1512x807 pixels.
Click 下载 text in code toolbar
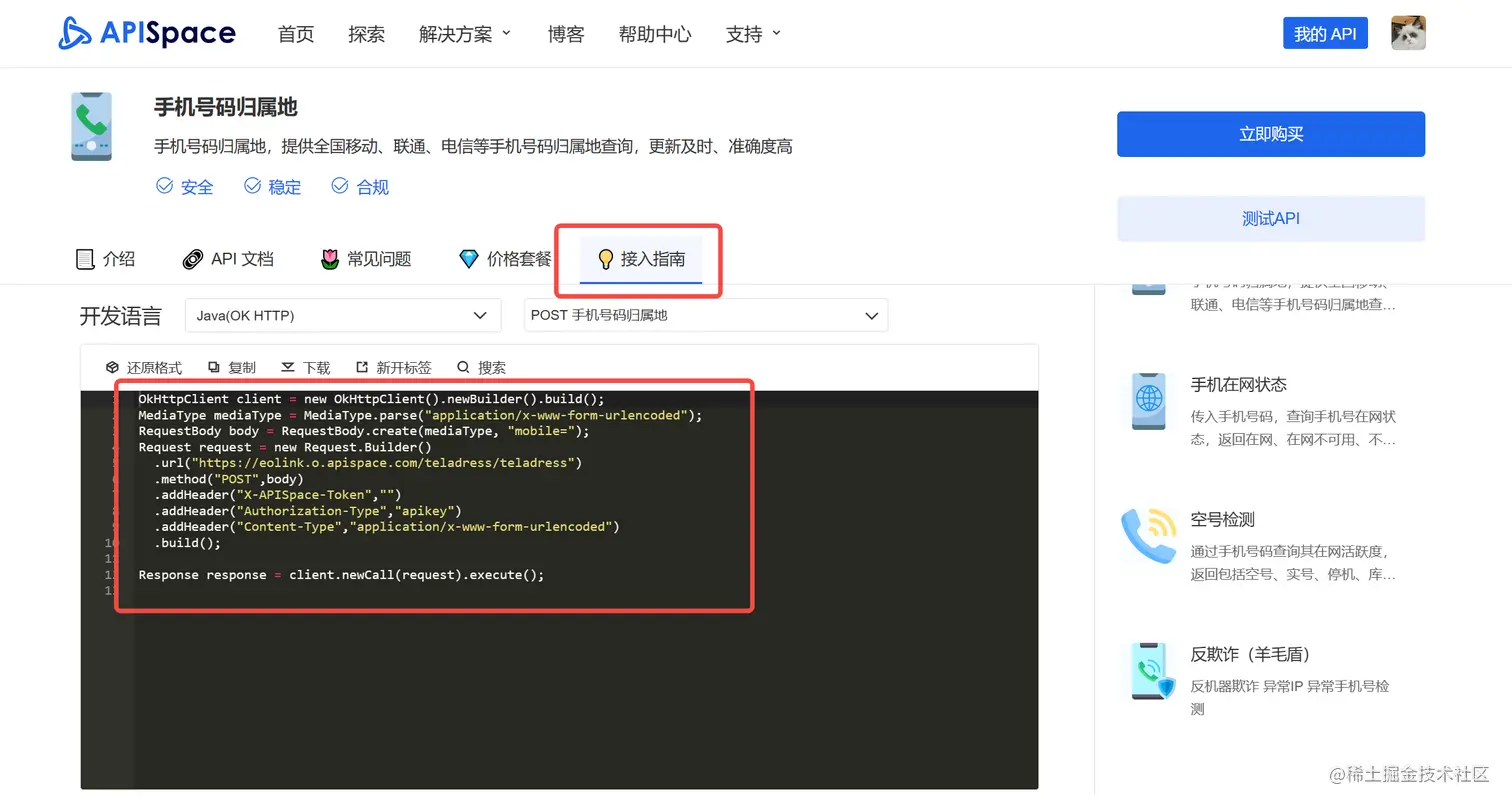pos(316,368)
